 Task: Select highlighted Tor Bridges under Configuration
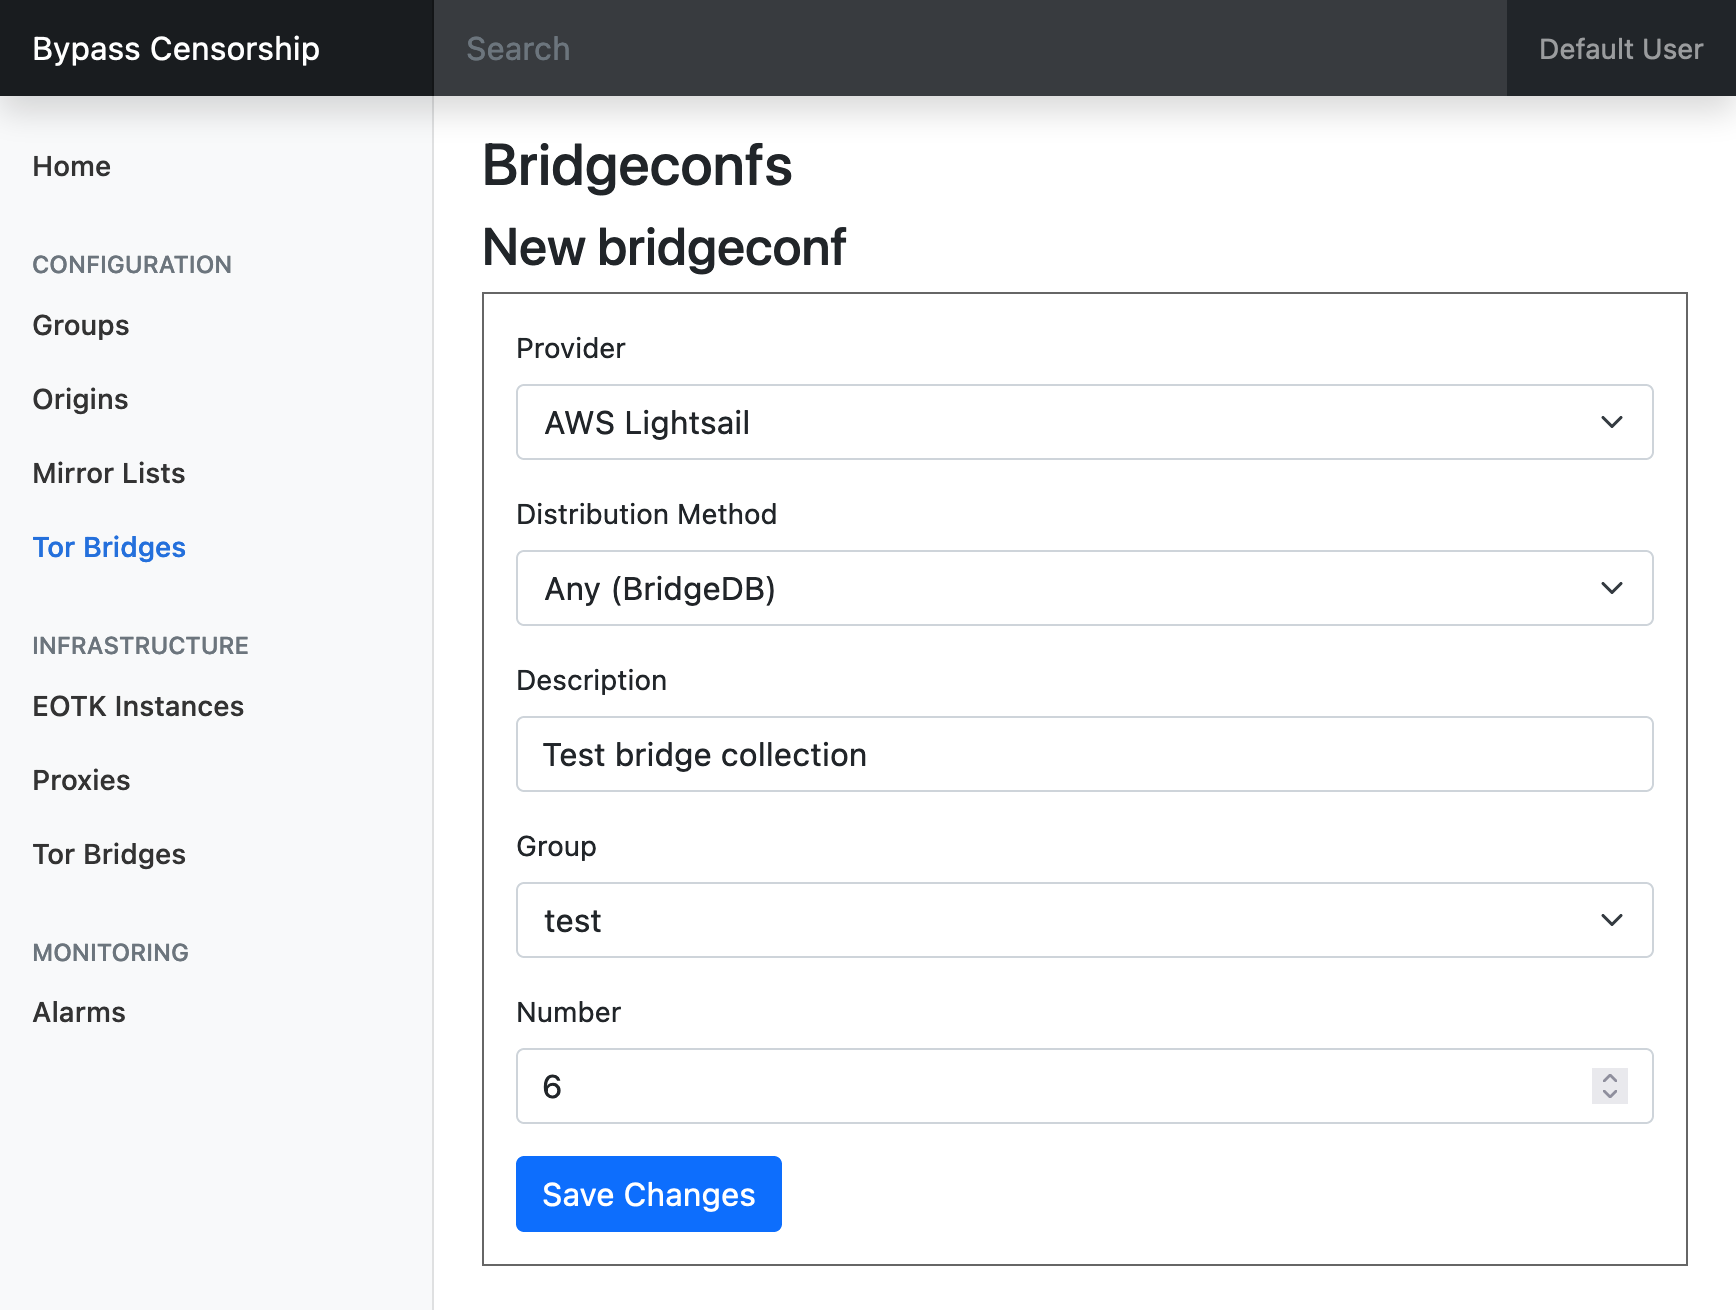109,547
